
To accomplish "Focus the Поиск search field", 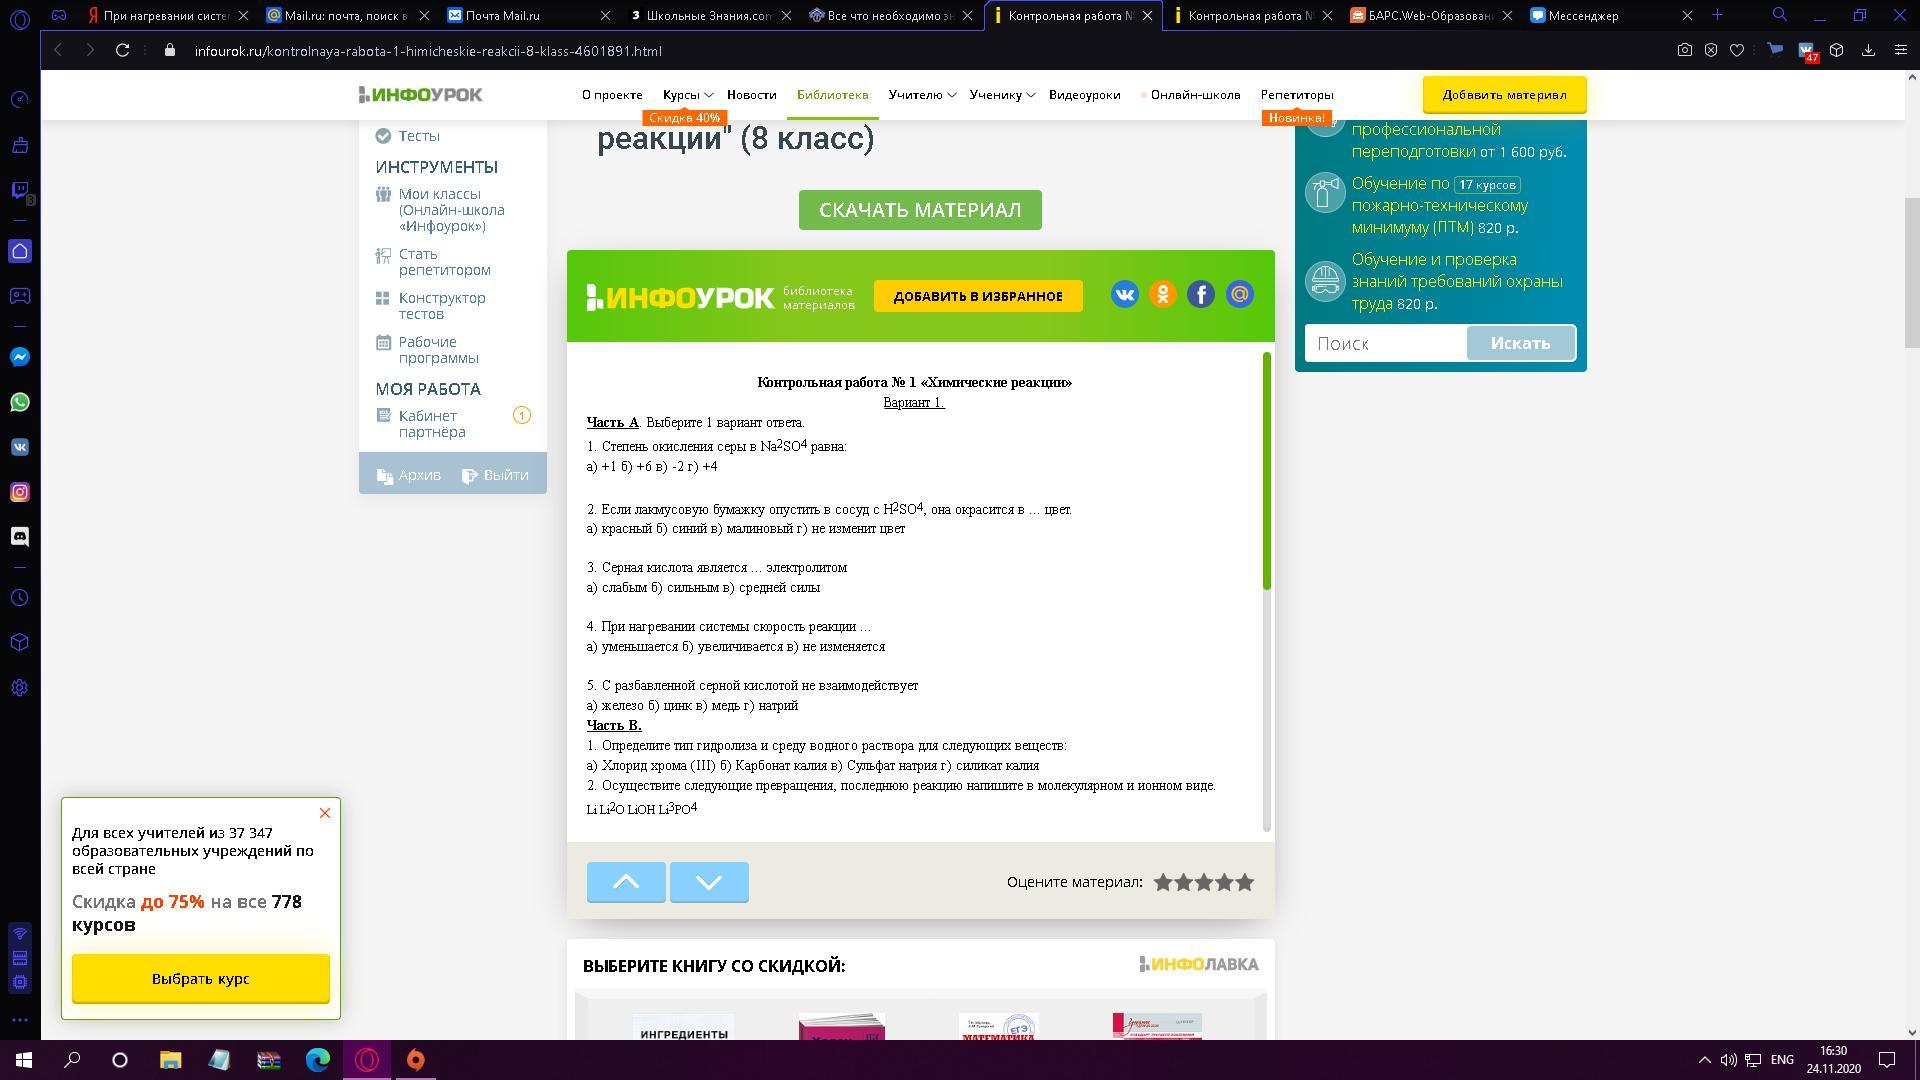I will click(x=1386, y=343).
